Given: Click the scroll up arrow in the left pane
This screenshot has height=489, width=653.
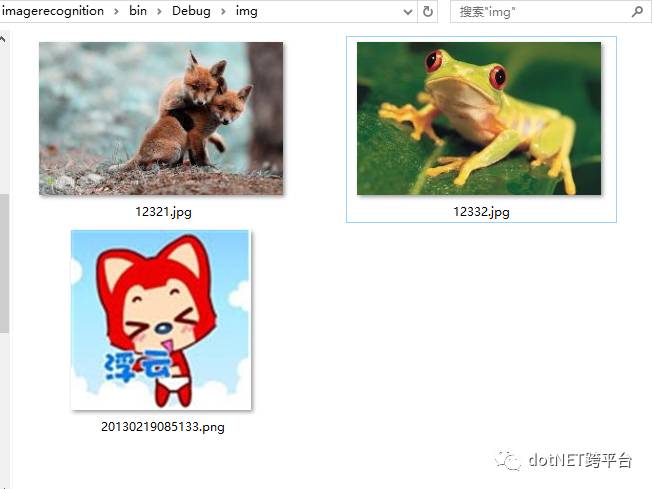Looking at the screenshot, I should 3,40.
